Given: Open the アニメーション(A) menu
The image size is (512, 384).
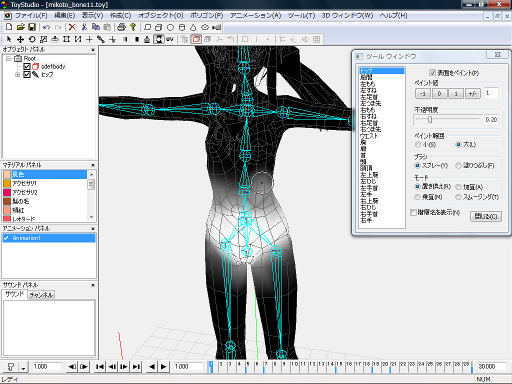Looking at the screenshot, I should click(256, 16).
